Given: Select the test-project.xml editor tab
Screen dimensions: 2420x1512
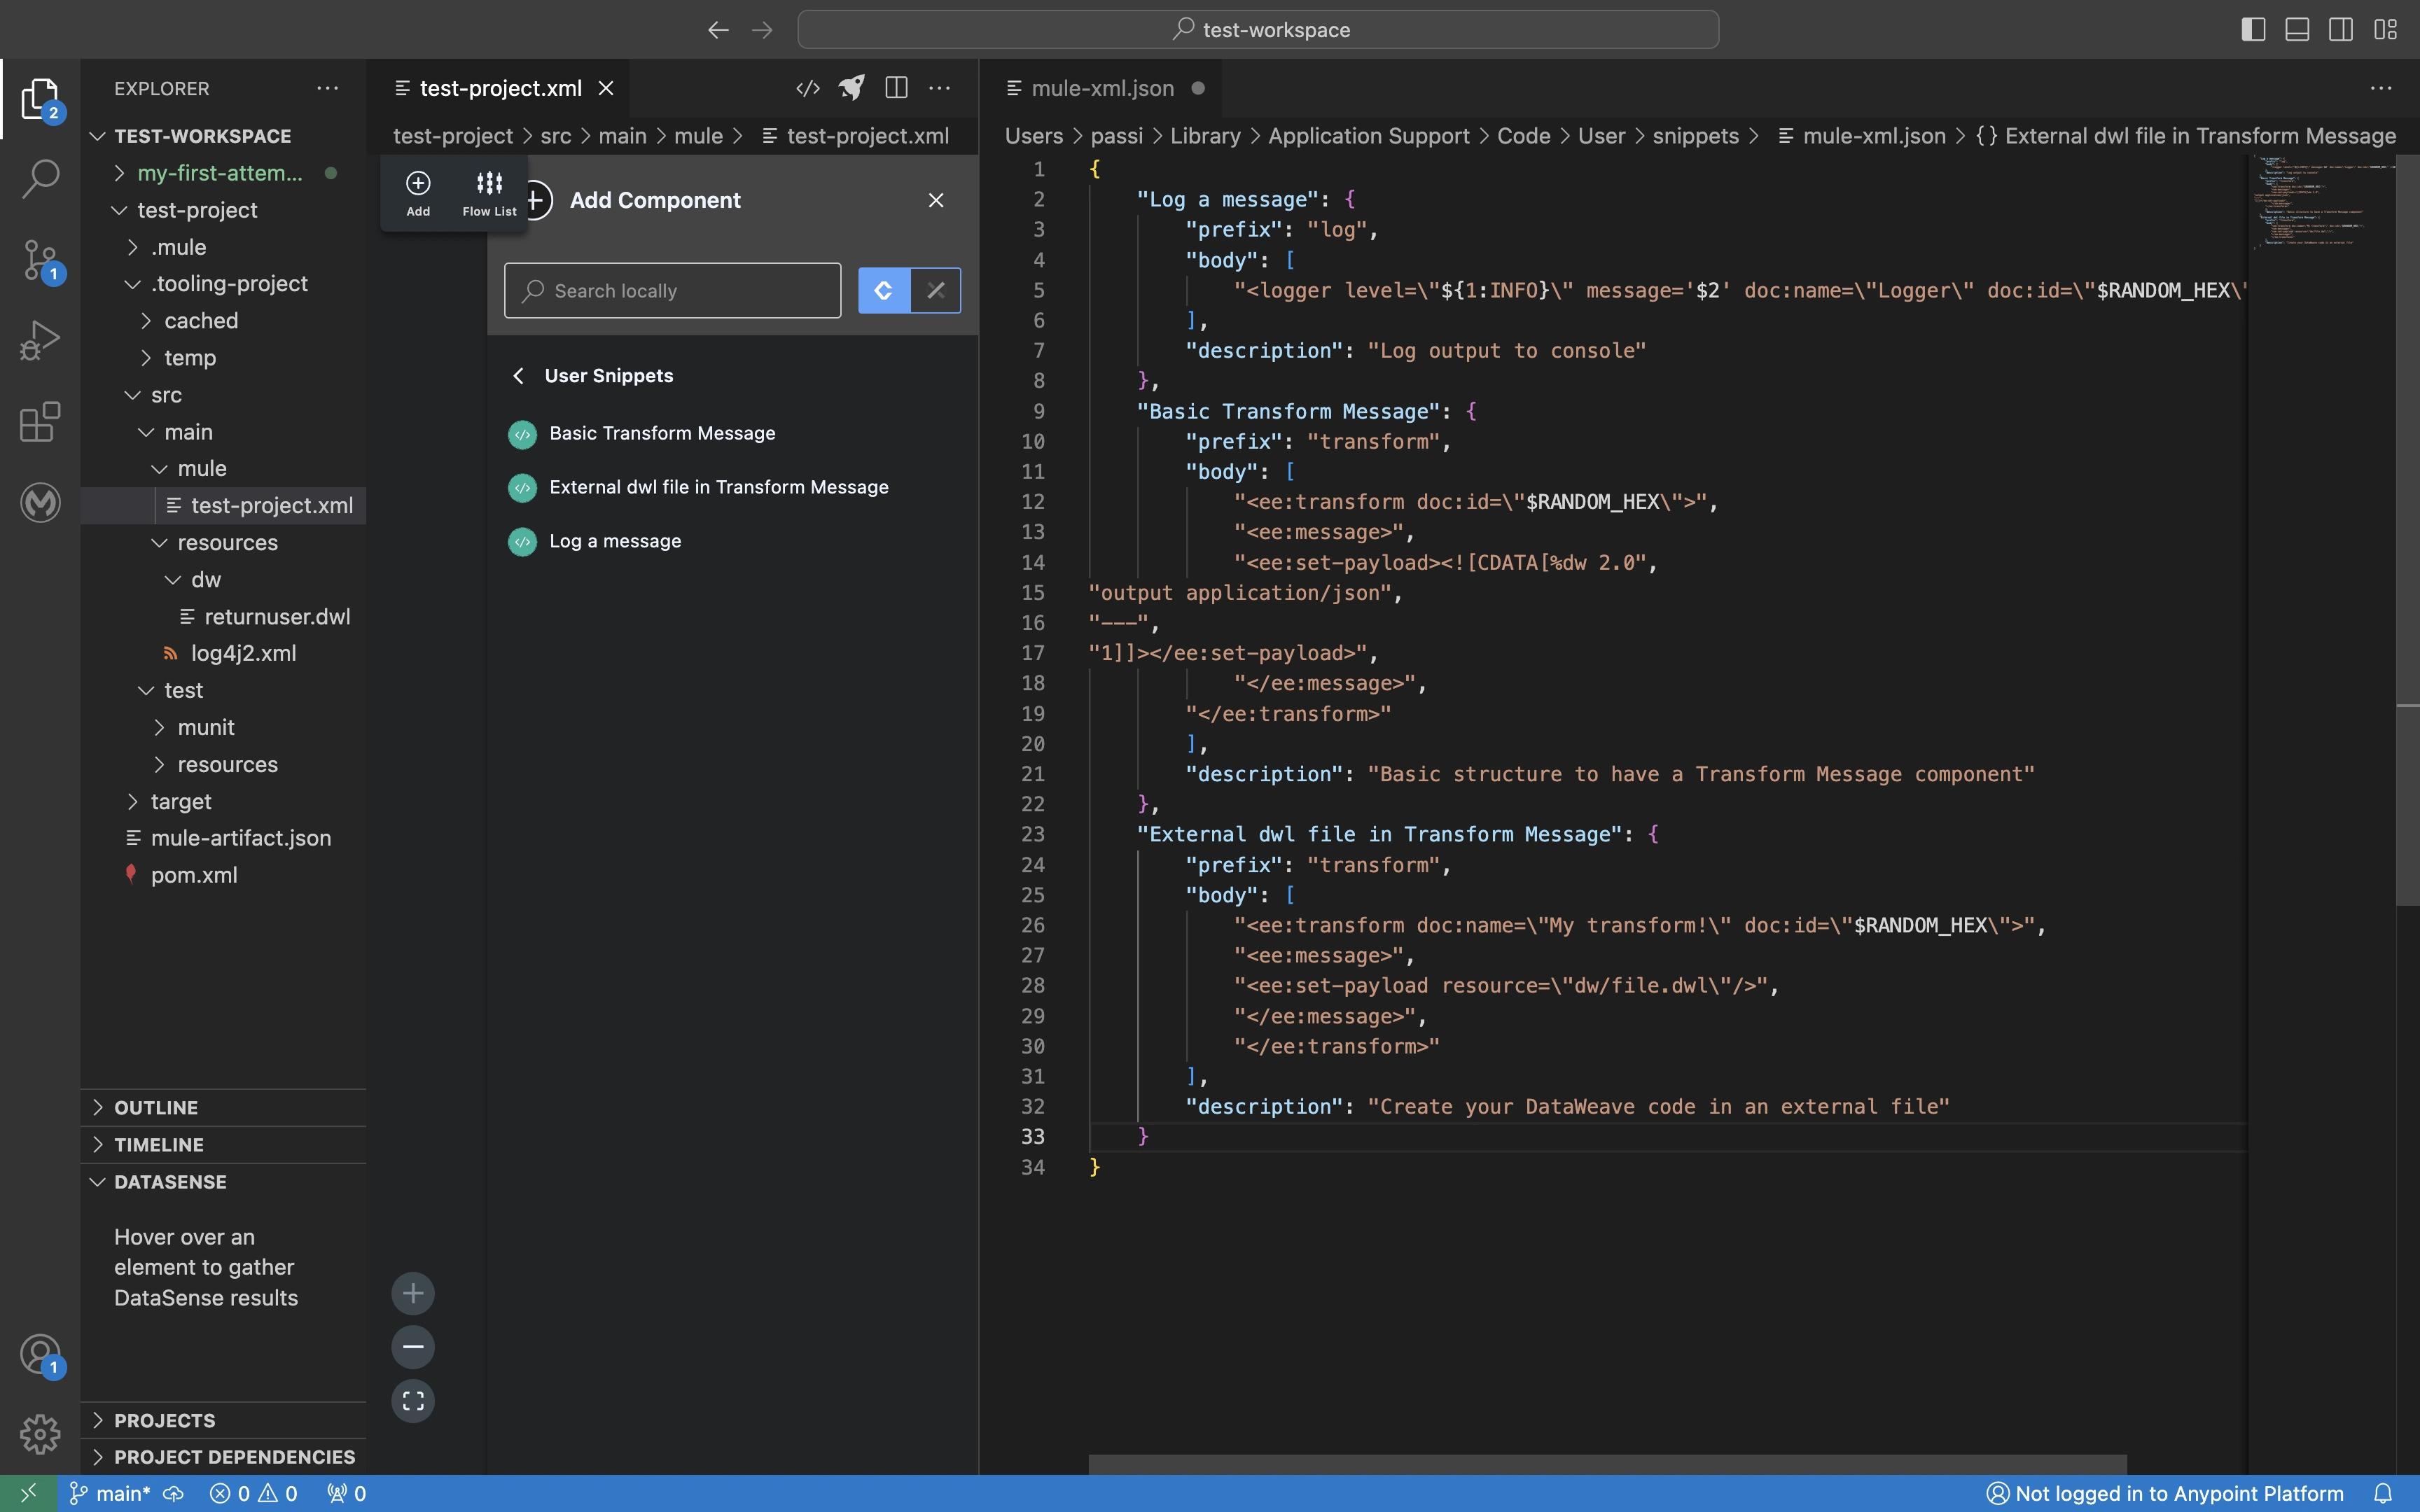Looking at the screenshot, I should click(500, 88).
